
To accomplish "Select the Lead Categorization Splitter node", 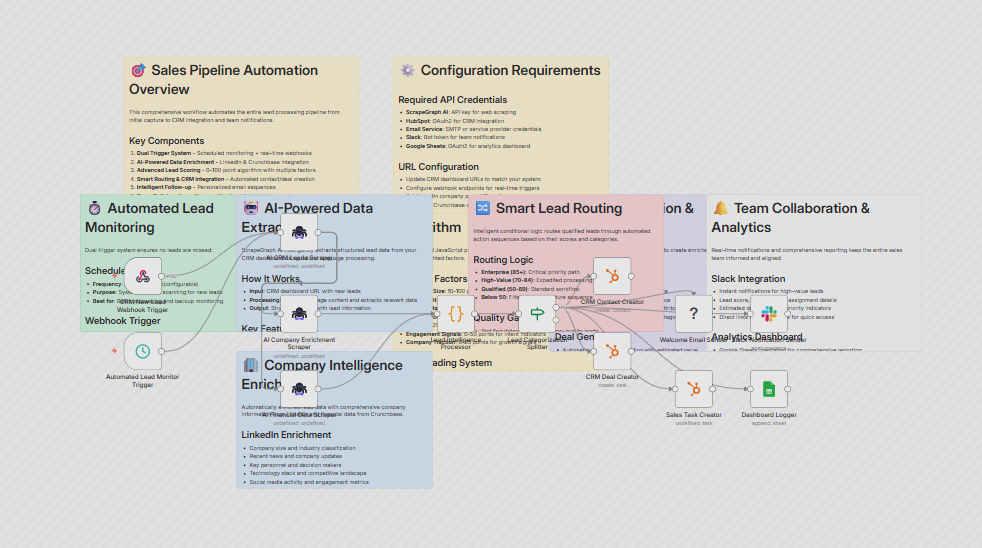I will tap(537, 314).
